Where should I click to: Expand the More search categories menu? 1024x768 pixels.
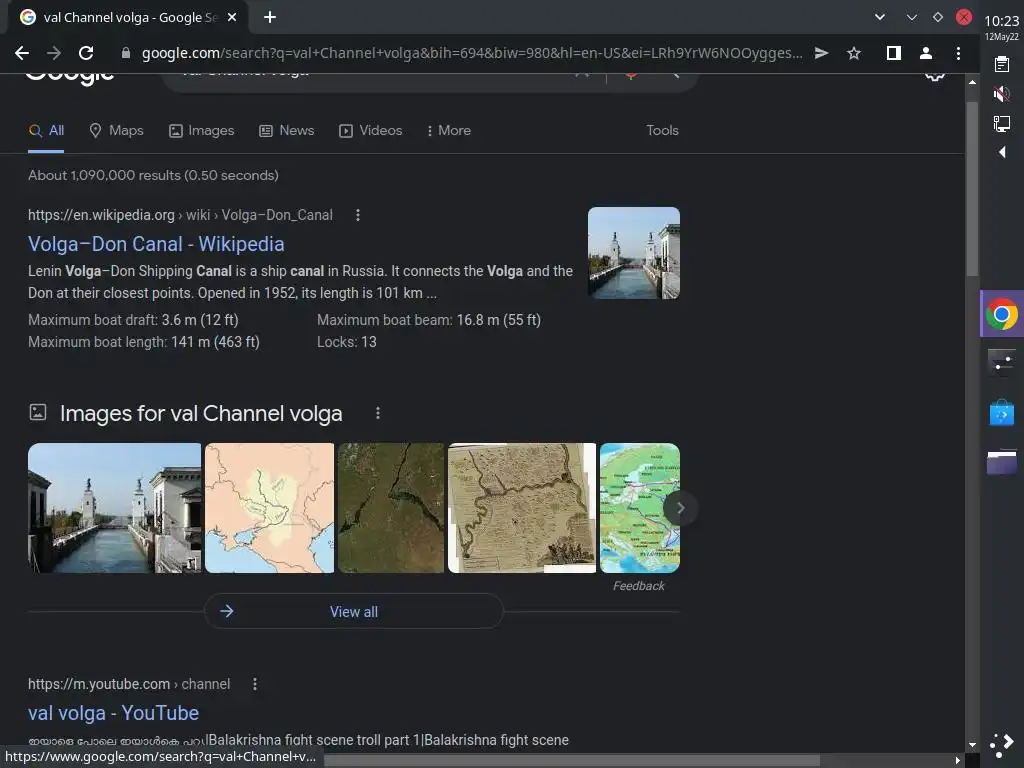pos(448,131)
